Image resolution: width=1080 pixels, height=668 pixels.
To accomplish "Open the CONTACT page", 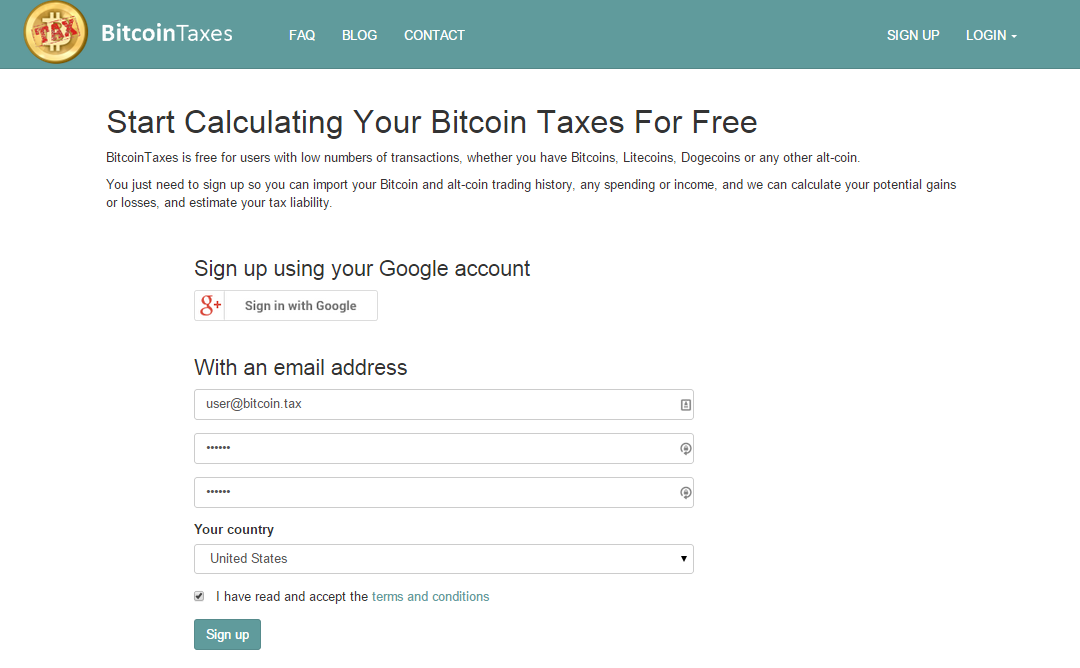I will [434, 35].
